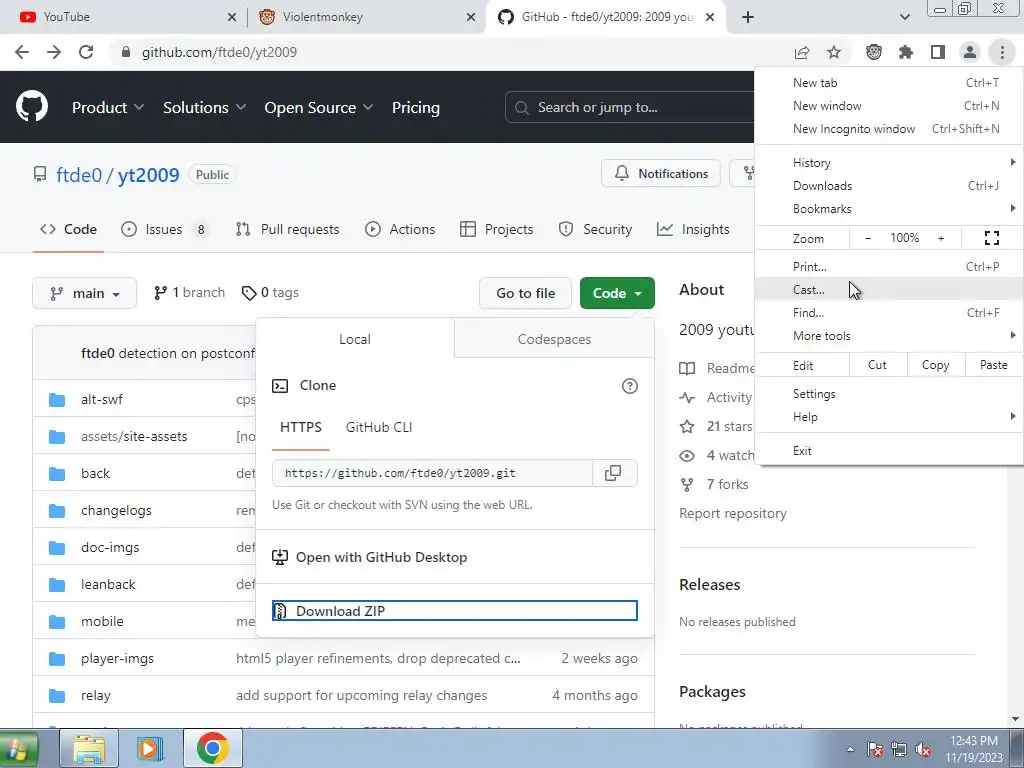
Task: Open the player-imgs folder
Action: click(x=118, y=658)
